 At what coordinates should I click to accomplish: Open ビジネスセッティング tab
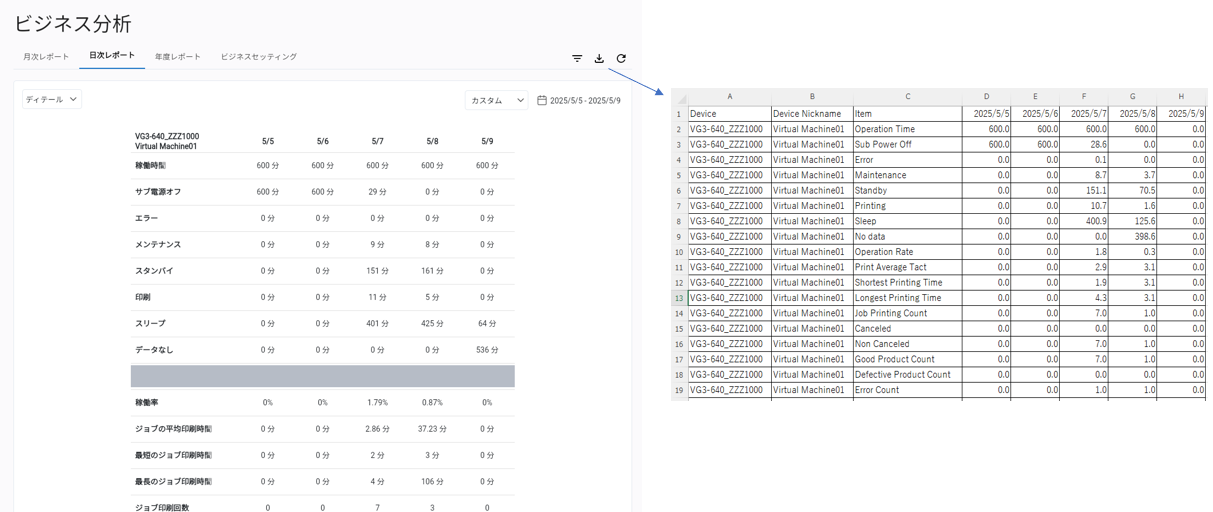click(x=259, y=57)
